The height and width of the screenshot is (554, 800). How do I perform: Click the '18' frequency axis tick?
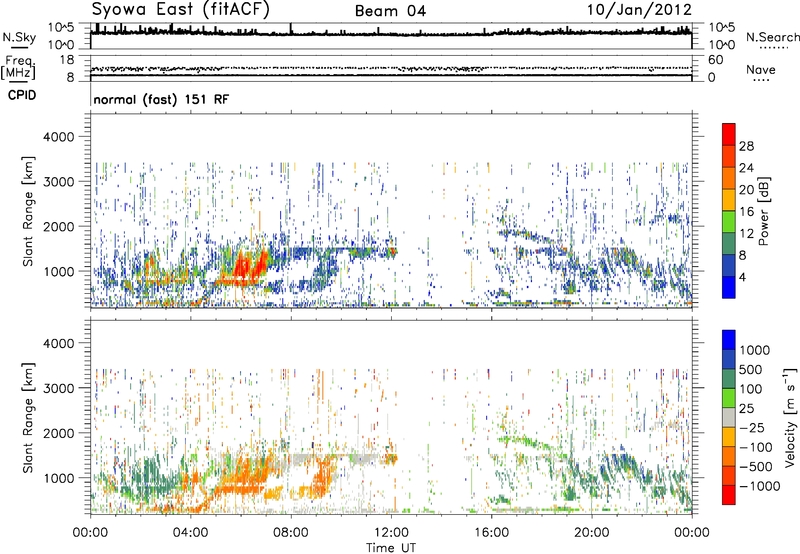point(67,60)
